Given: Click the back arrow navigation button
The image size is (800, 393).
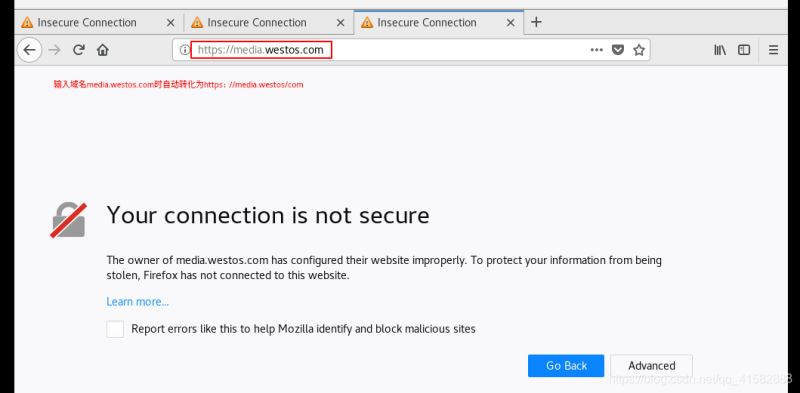Looking at the screenshot, I should click(29, 50).
